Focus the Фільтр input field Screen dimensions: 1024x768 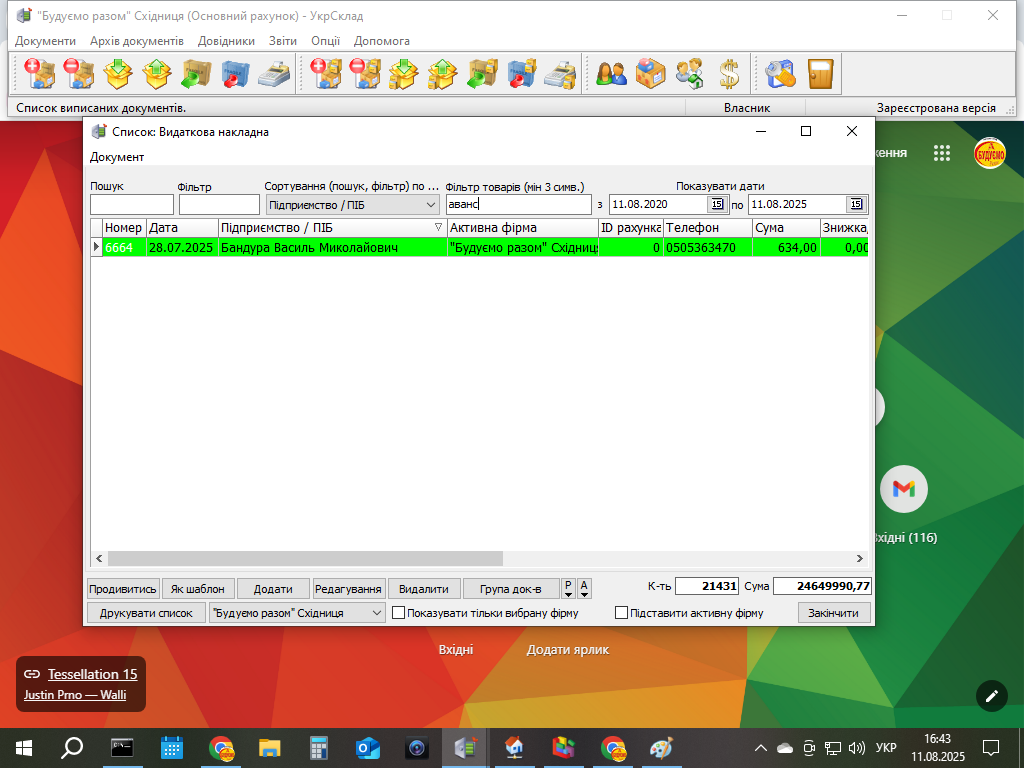pos(219,204)
